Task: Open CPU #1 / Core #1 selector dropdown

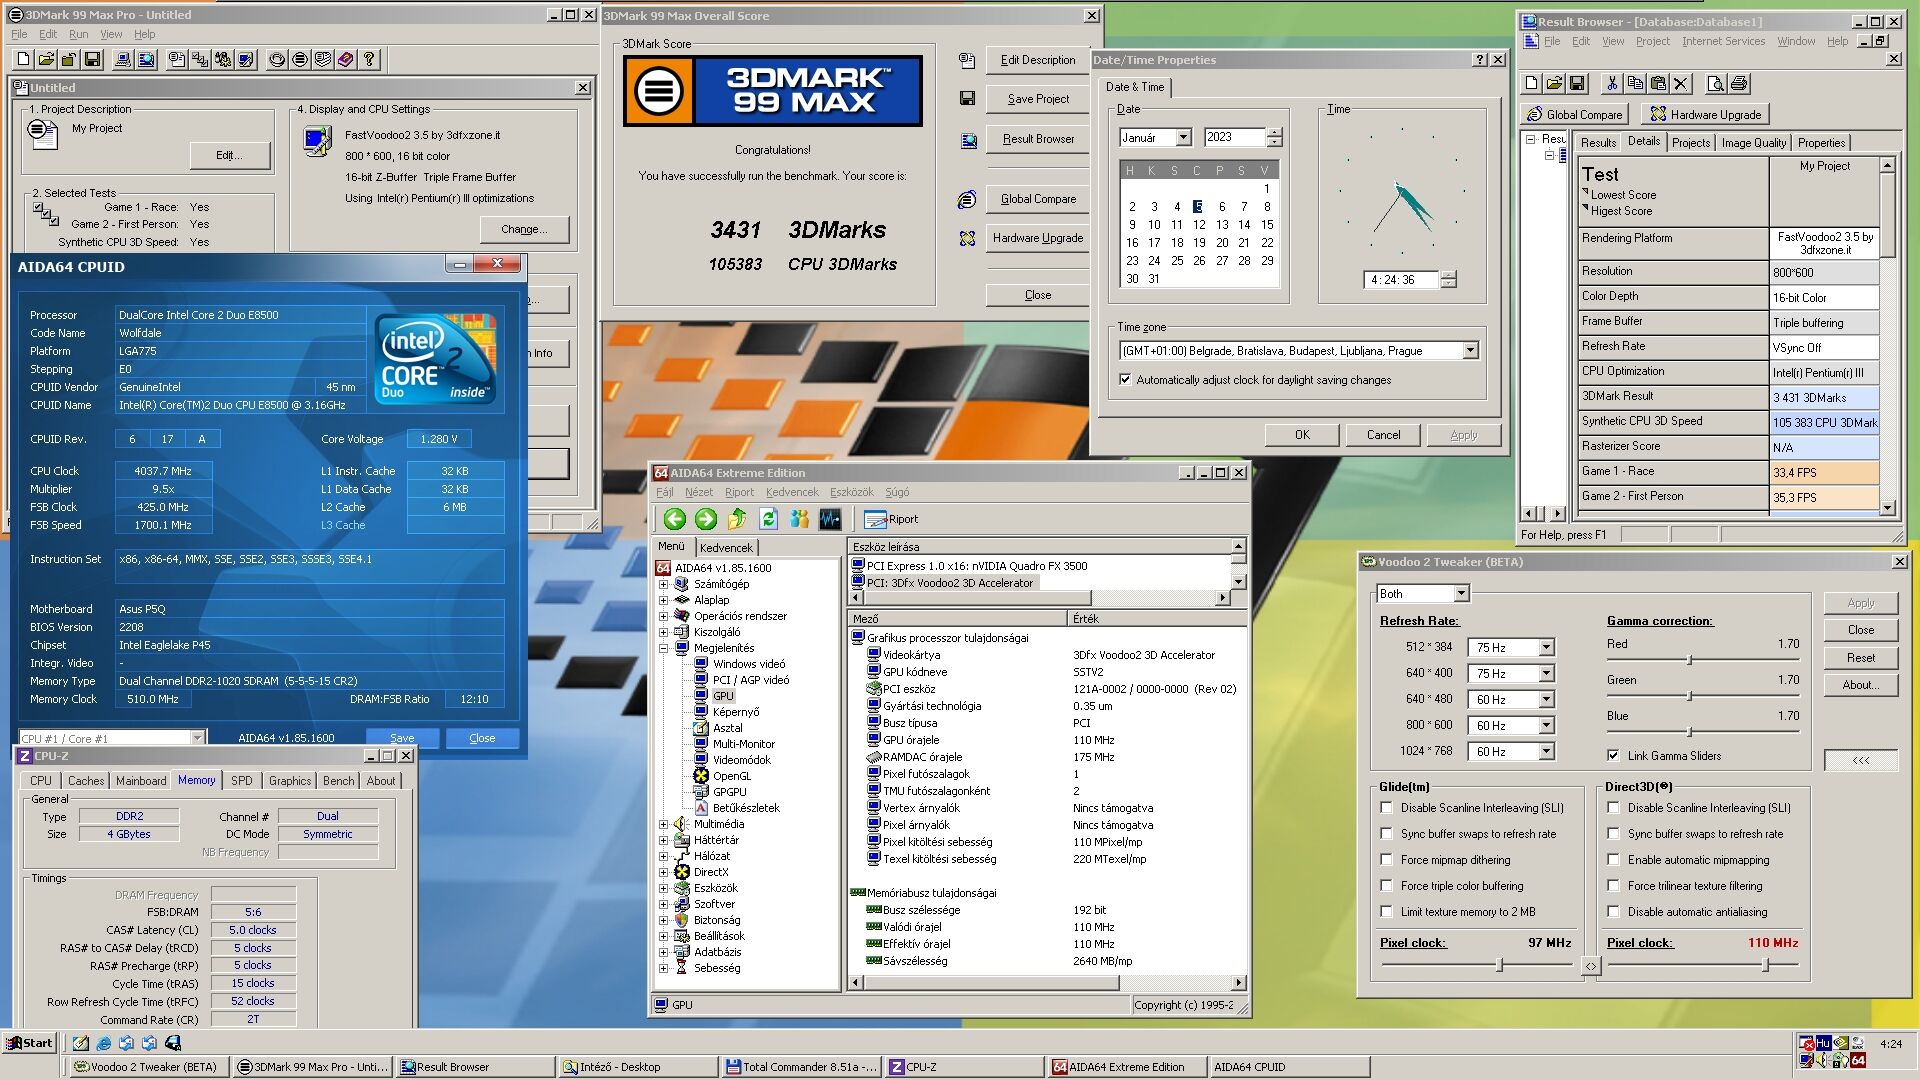Action: [x=197, y=738]
